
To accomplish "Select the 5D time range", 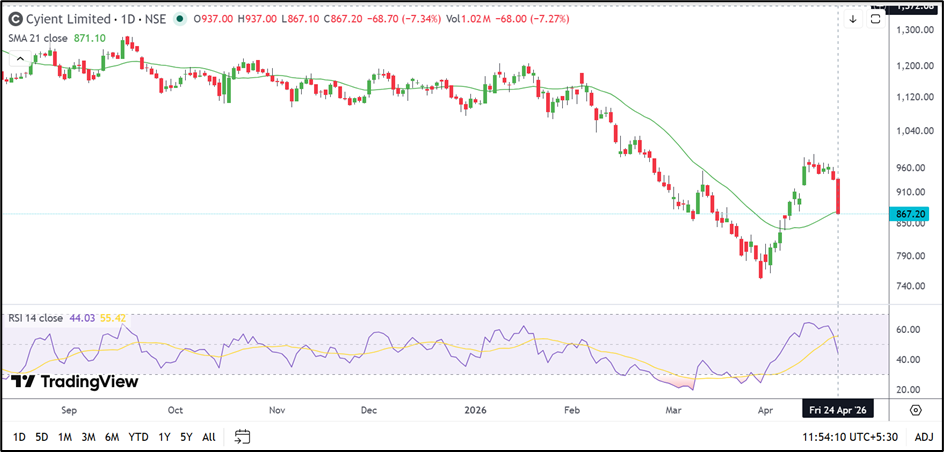I will pyautogui.click(x=42, y=437).
